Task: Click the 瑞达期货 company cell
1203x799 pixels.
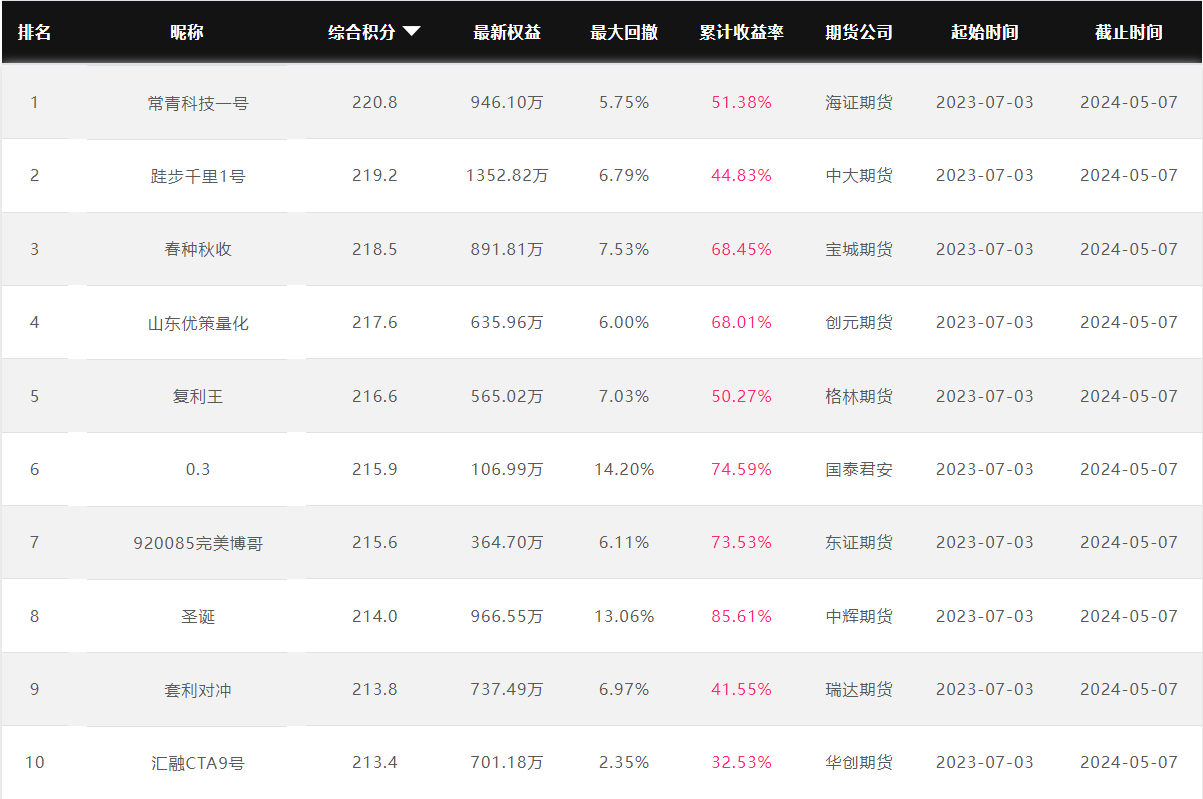Action: tap(859, 689)
